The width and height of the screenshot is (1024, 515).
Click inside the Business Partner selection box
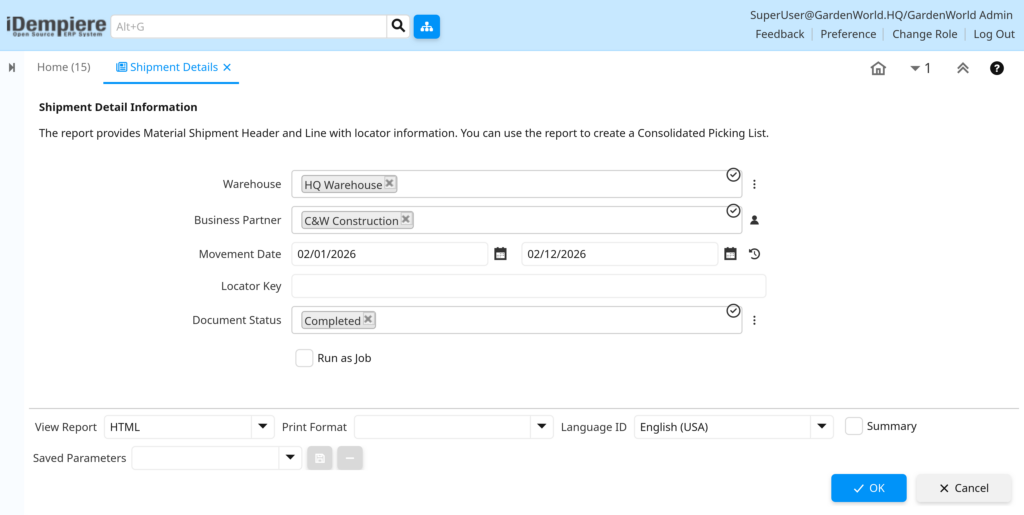(517, 220)
